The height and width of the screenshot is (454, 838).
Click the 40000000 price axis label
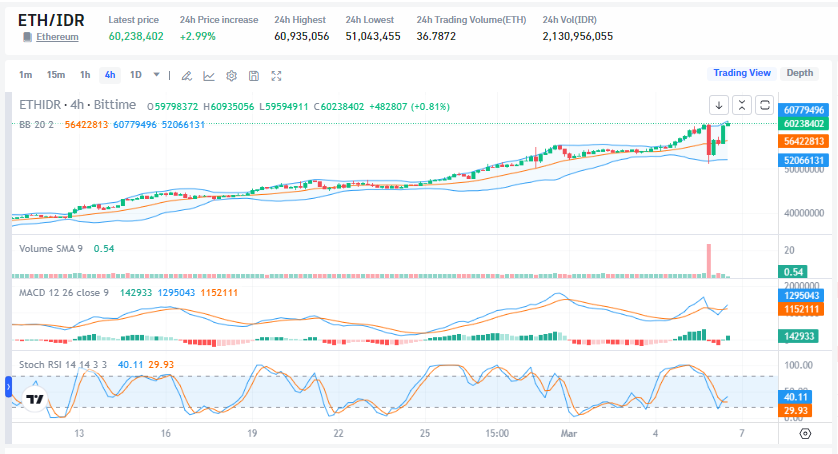pos(804,213)
